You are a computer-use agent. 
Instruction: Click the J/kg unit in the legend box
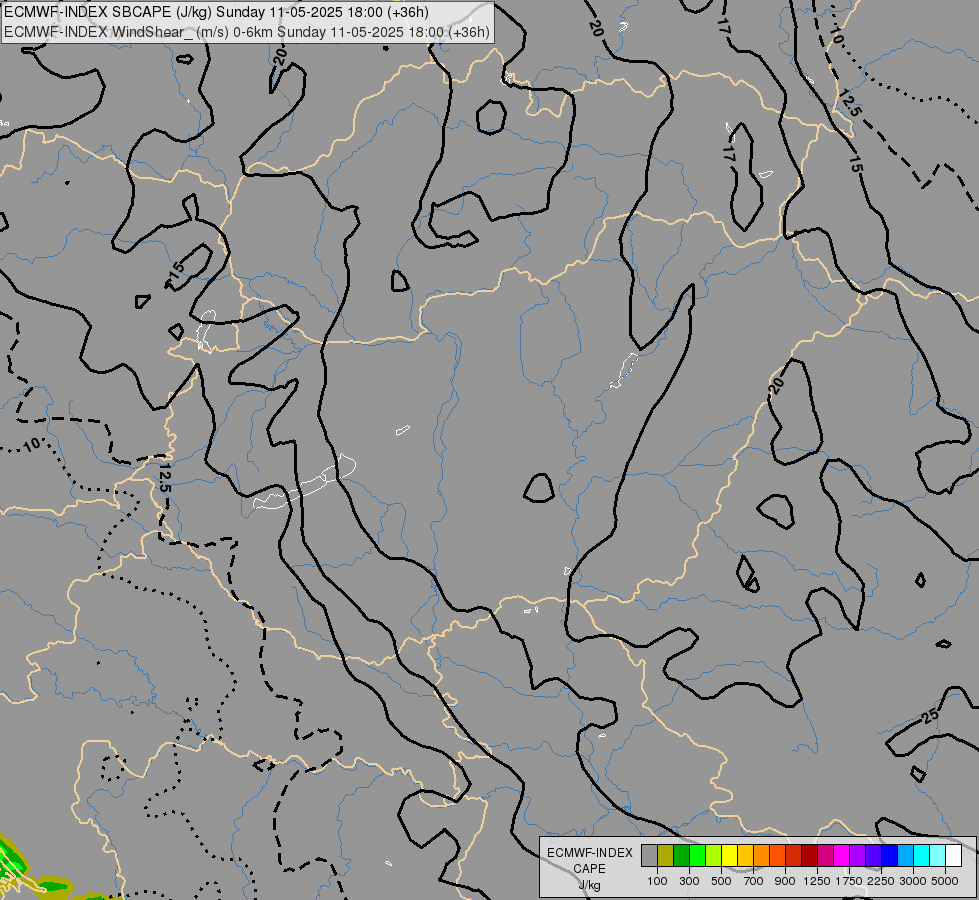pos(589,886)
